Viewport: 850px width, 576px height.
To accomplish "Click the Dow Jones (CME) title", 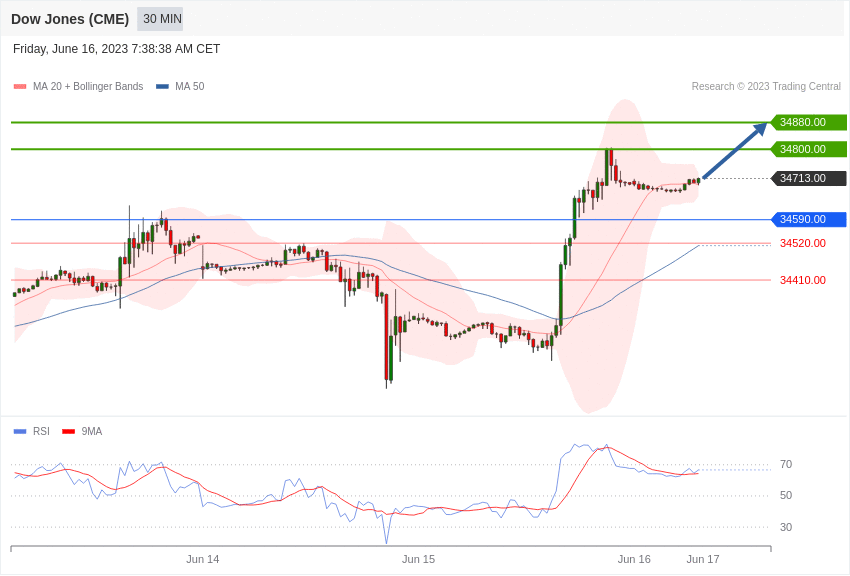I will (70, 19).
